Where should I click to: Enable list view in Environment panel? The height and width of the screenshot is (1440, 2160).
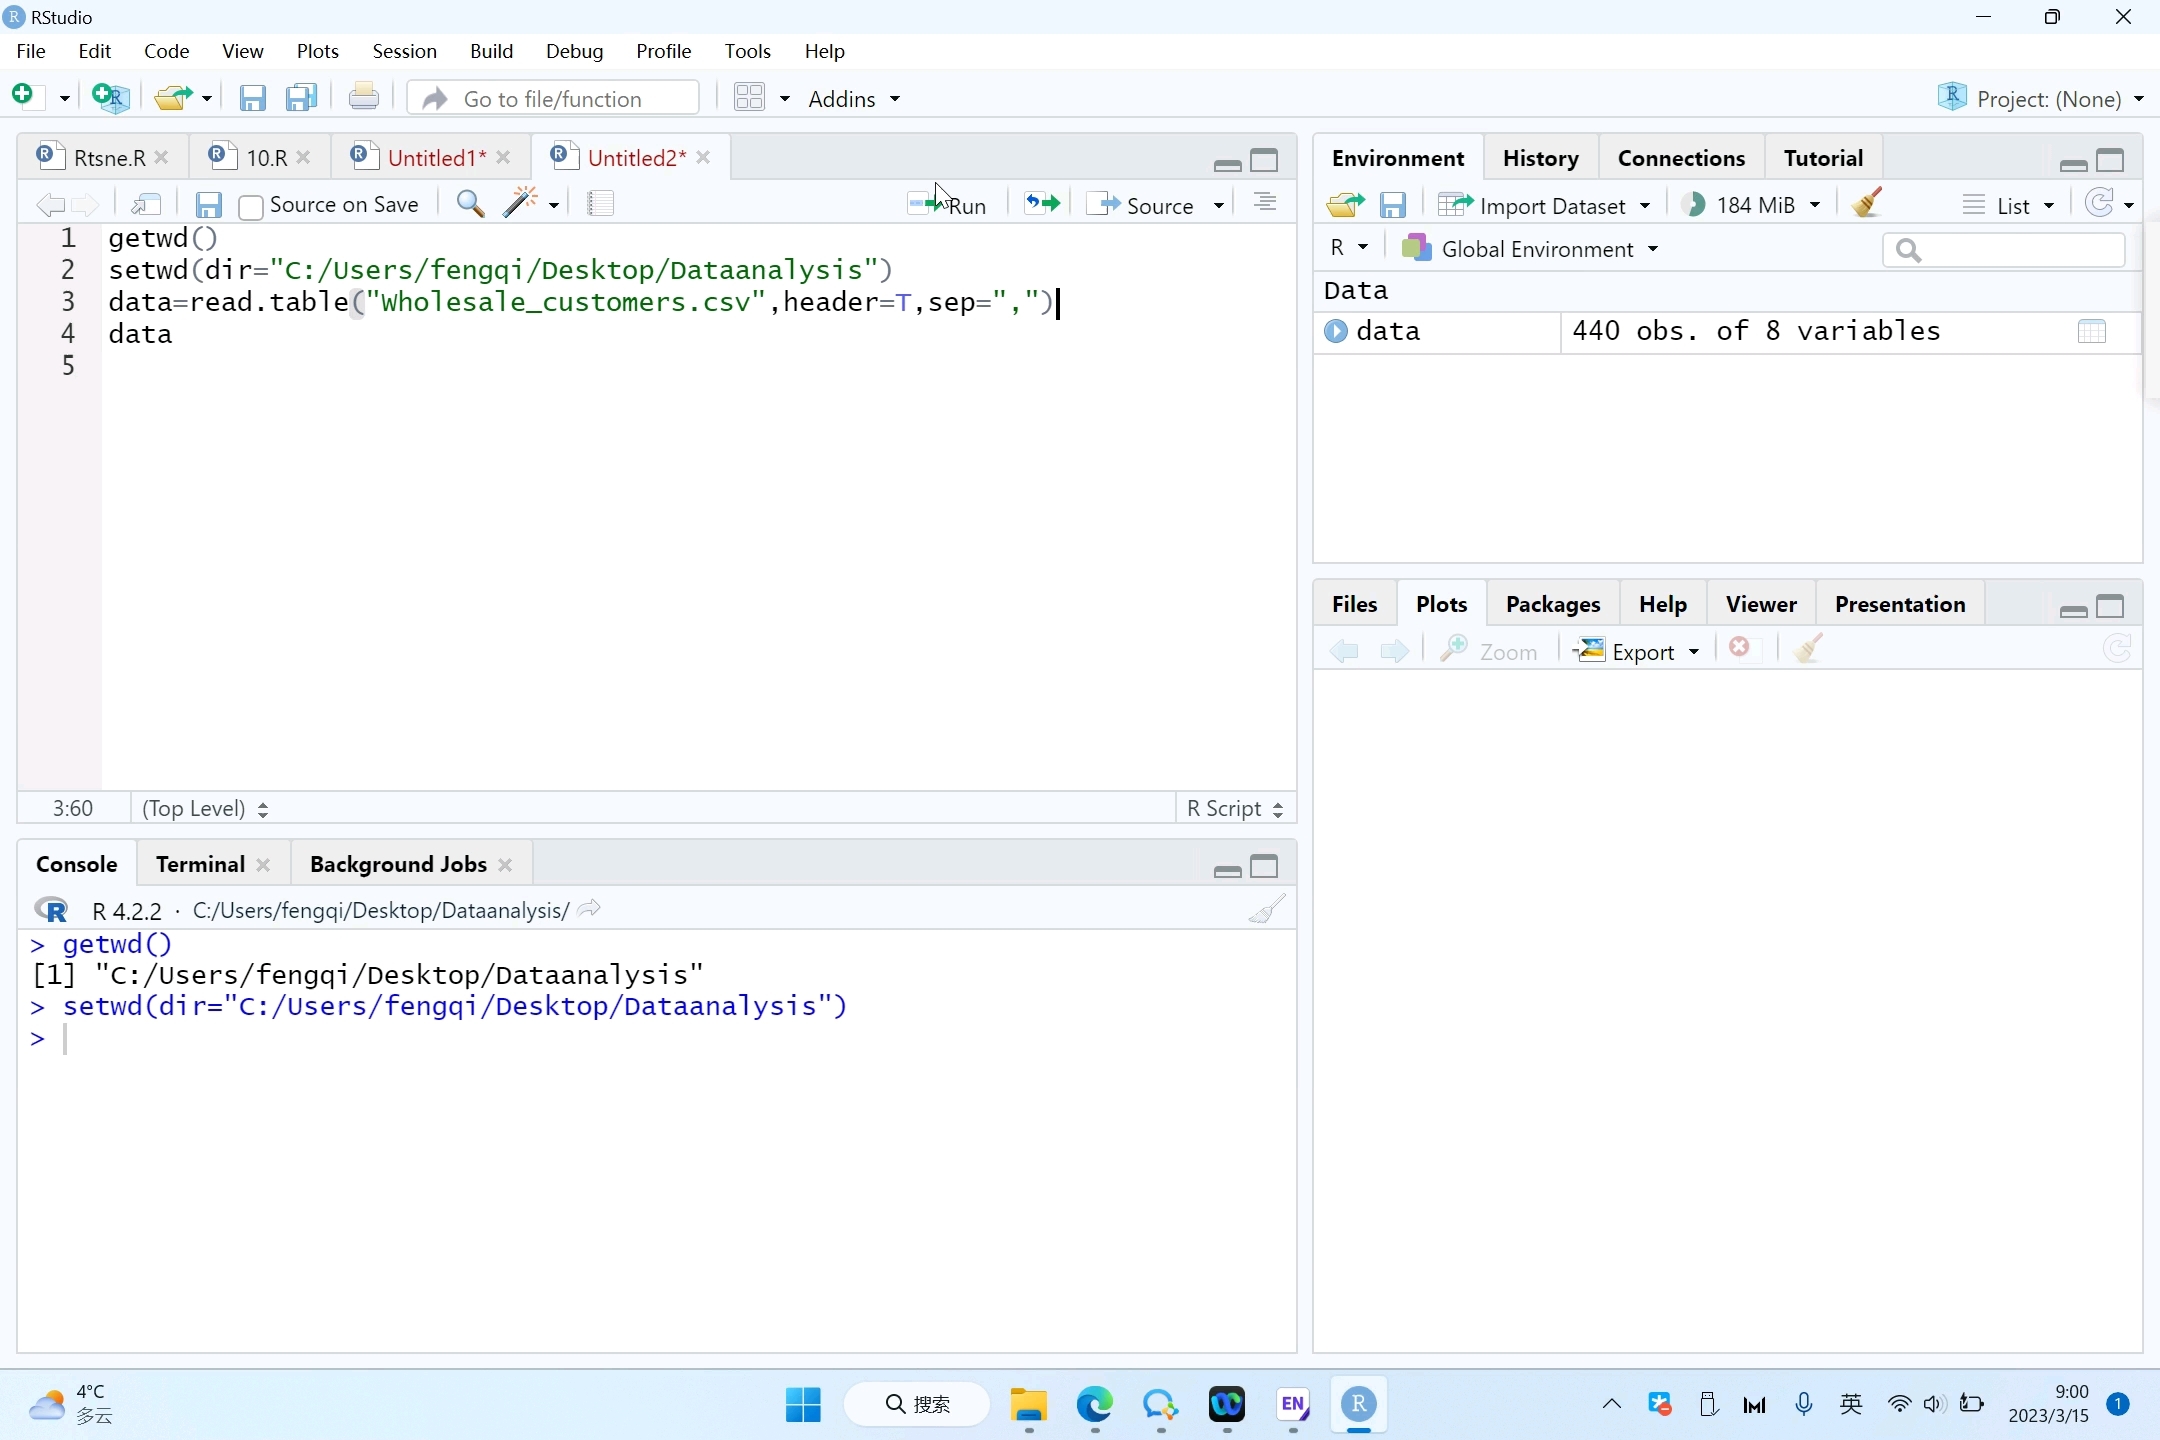pos(2007,204)
